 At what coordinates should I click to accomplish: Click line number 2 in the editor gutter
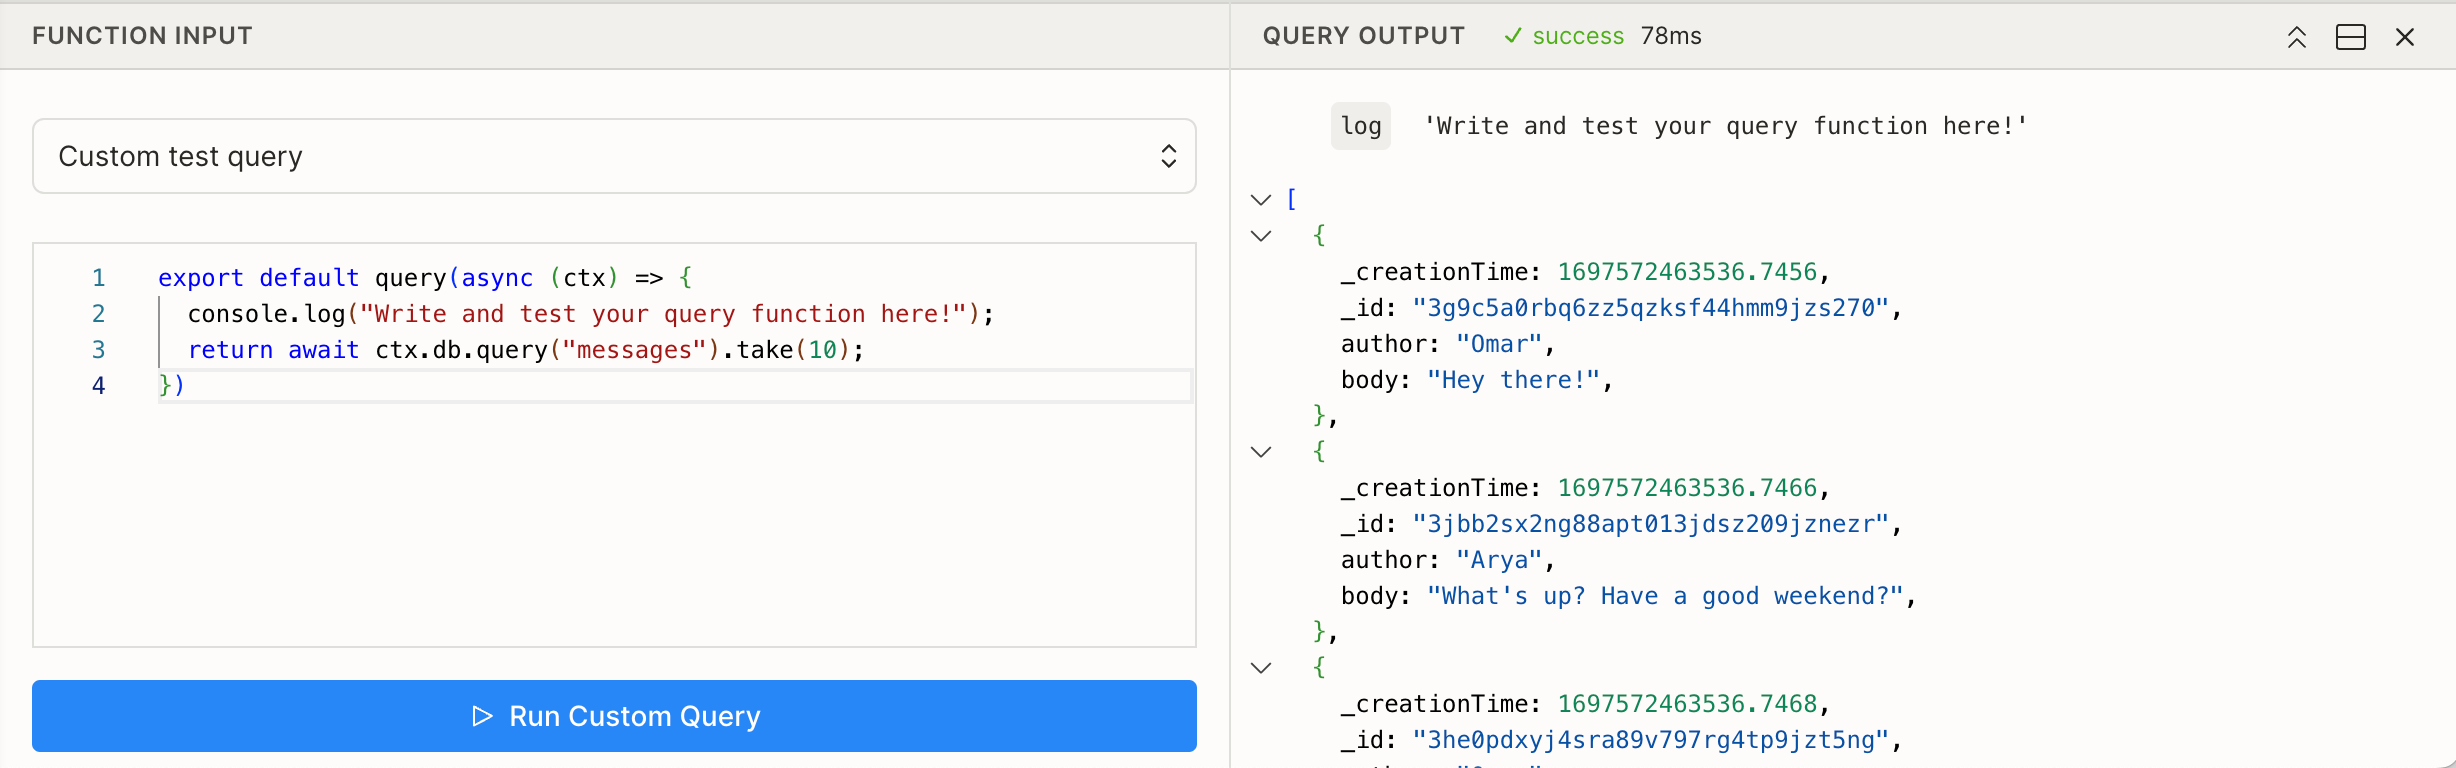click(98, 314)
